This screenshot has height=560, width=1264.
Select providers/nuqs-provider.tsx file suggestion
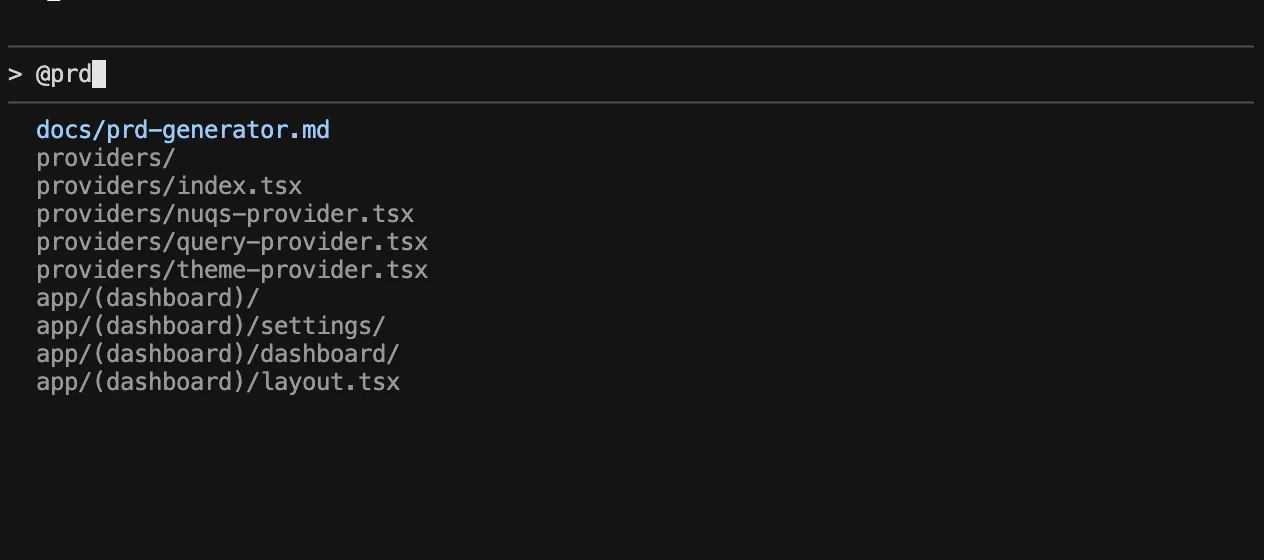[225, 214]
